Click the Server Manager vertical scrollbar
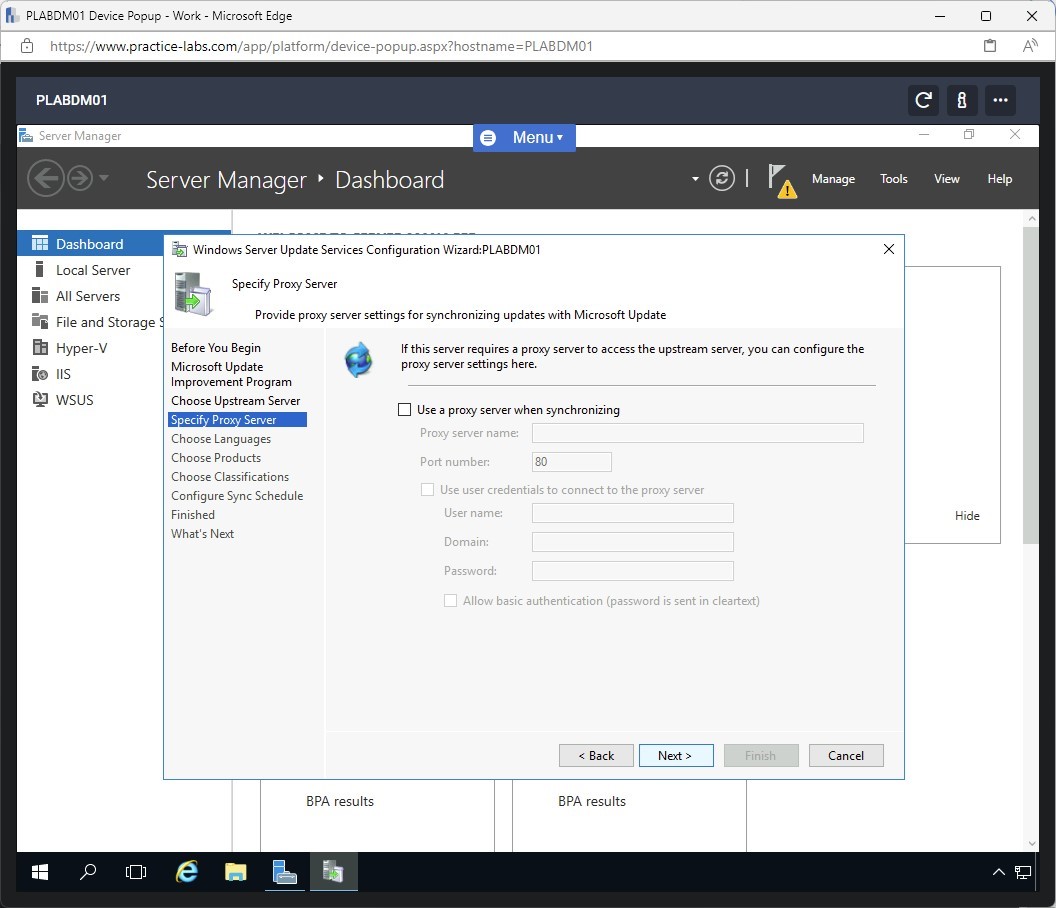This screenshot has height=908, width=1056. [1031, 400]
